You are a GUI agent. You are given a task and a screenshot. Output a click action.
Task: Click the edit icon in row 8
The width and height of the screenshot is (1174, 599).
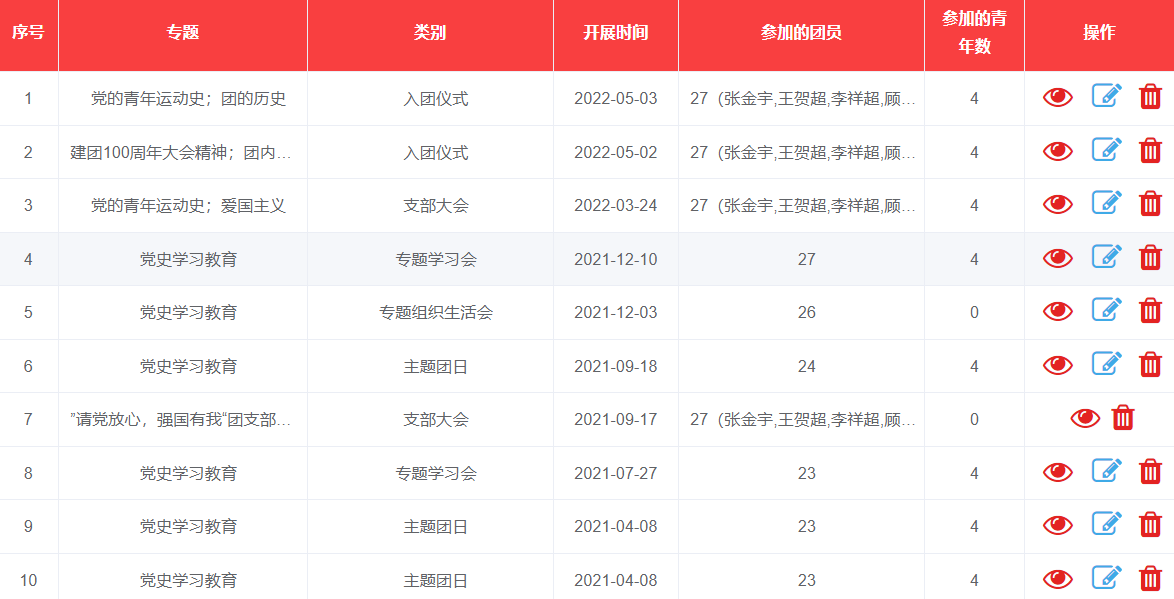coord(1106,472)
